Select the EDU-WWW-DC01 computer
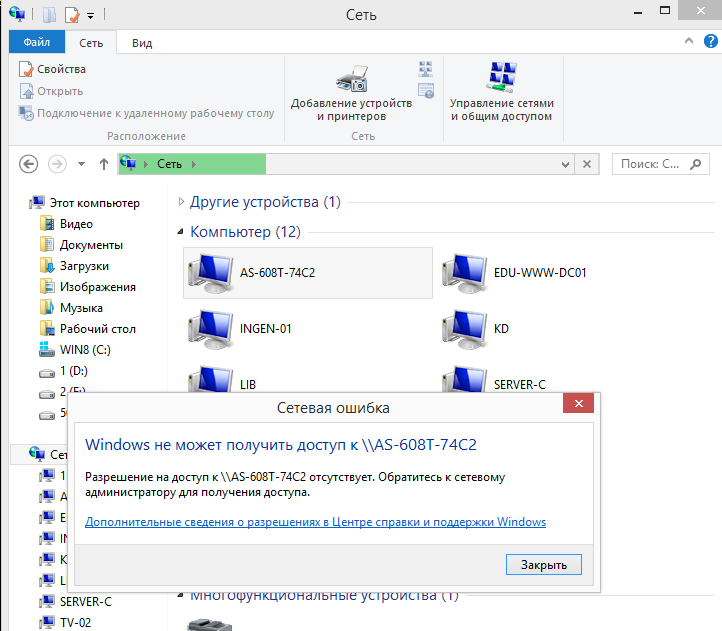The image size is (722, 631). [x=514, y=273]
